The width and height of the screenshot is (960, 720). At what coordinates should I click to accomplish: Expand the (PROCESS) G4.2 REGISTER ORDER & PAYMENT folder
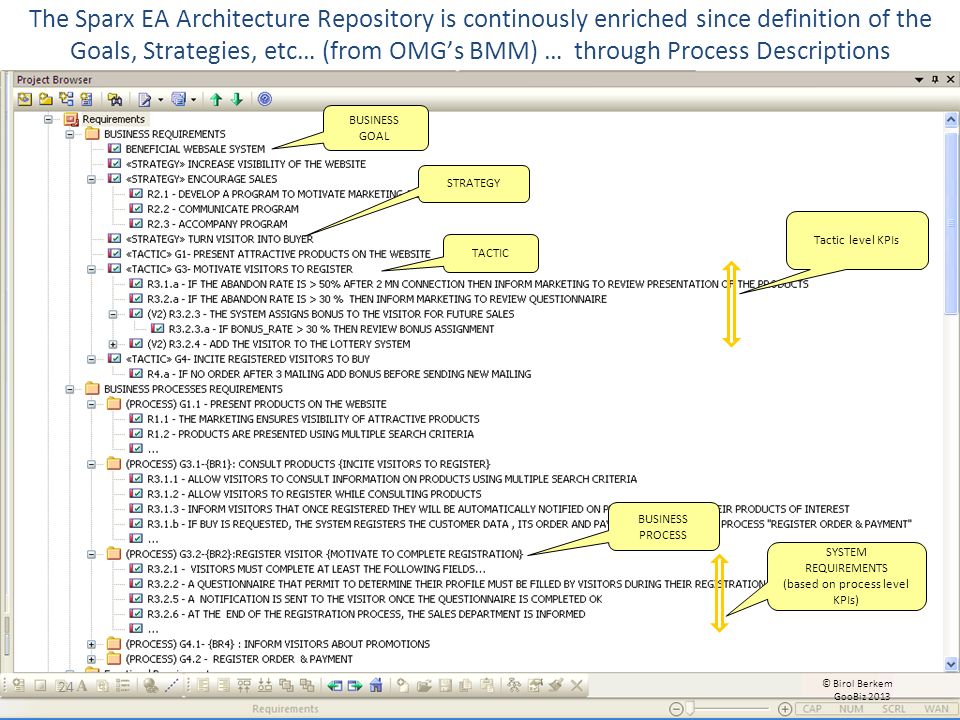tap(91, 659)
